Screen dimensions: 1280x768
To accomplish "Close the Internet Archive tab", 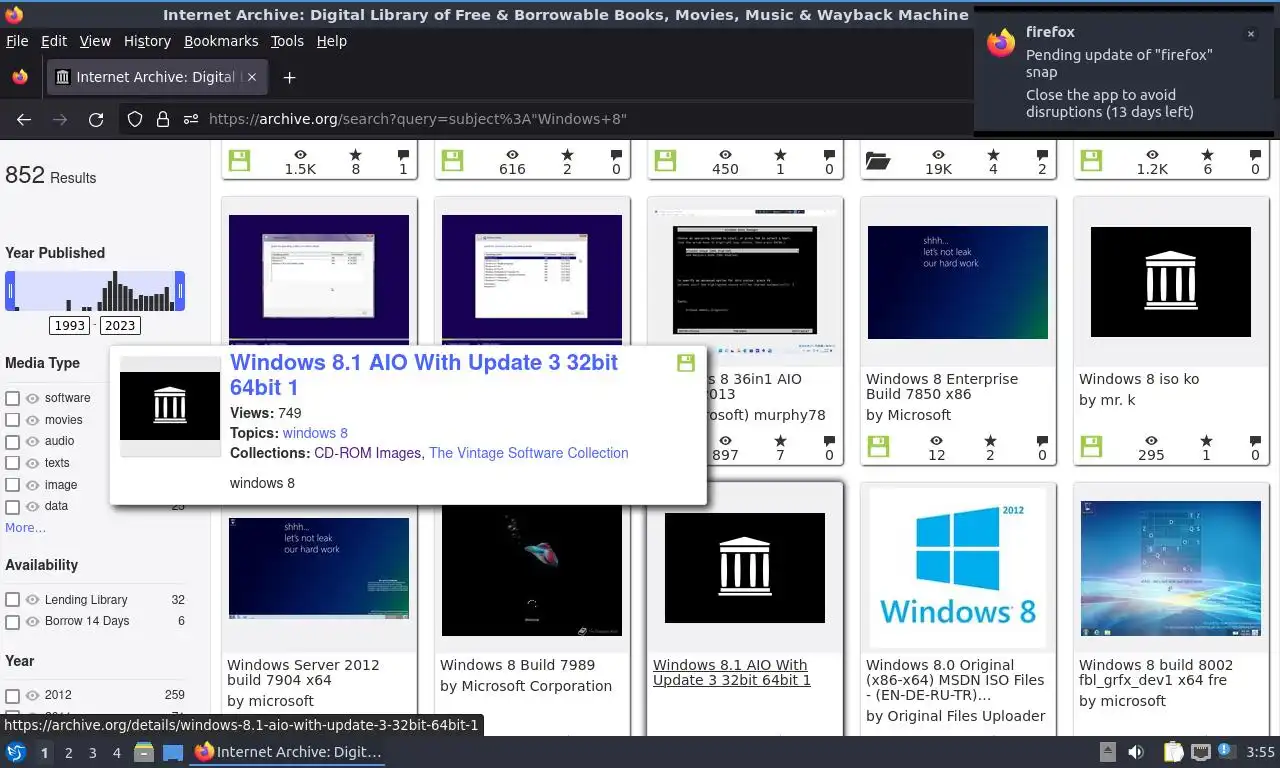I will pyautogui.click(x=252, y=77).
